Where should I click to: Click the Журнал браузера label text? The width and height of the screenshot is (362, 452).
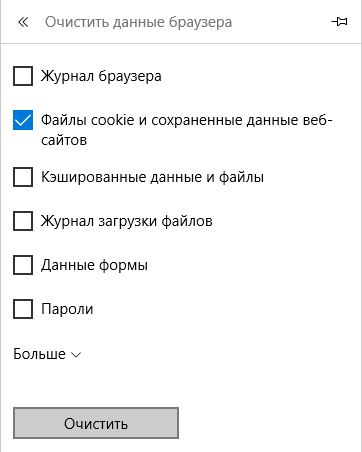101,76
